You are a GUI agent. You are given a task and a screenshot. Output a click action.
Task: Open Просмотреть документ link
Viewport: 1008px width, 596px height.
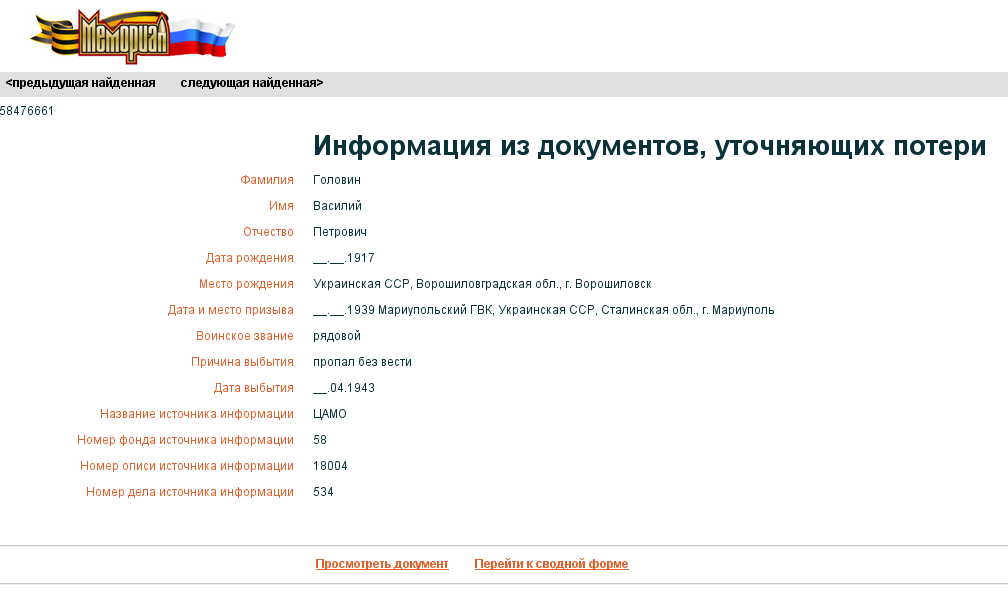[x=382, y=564]
